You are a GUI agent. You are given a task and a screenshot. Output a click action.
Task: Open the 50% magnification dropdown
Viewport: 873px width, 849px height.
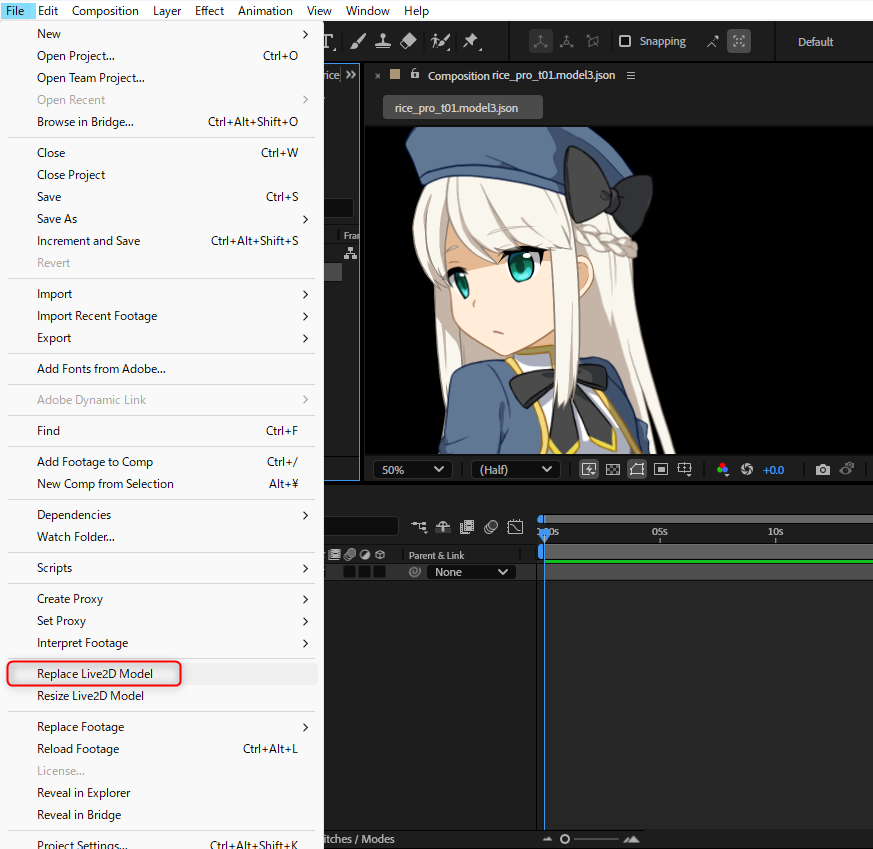(x=412, y=469)
